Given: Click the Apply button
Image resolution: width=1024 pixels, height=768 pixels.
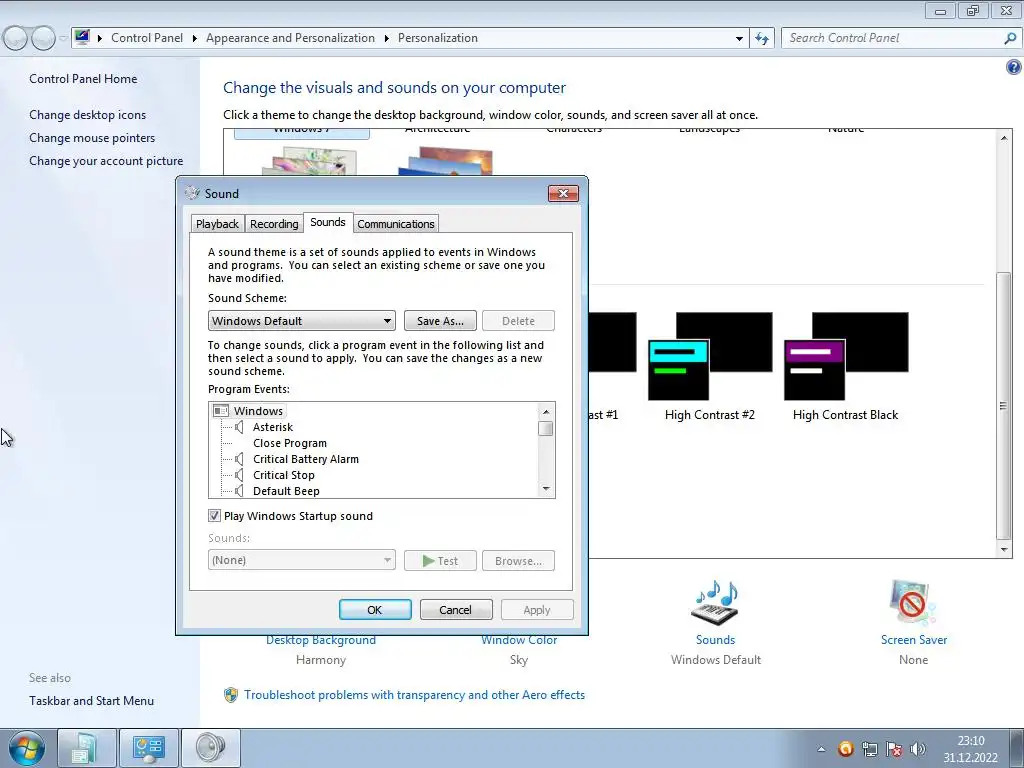Looking at the screenshot, I should (x=537, y=610).
